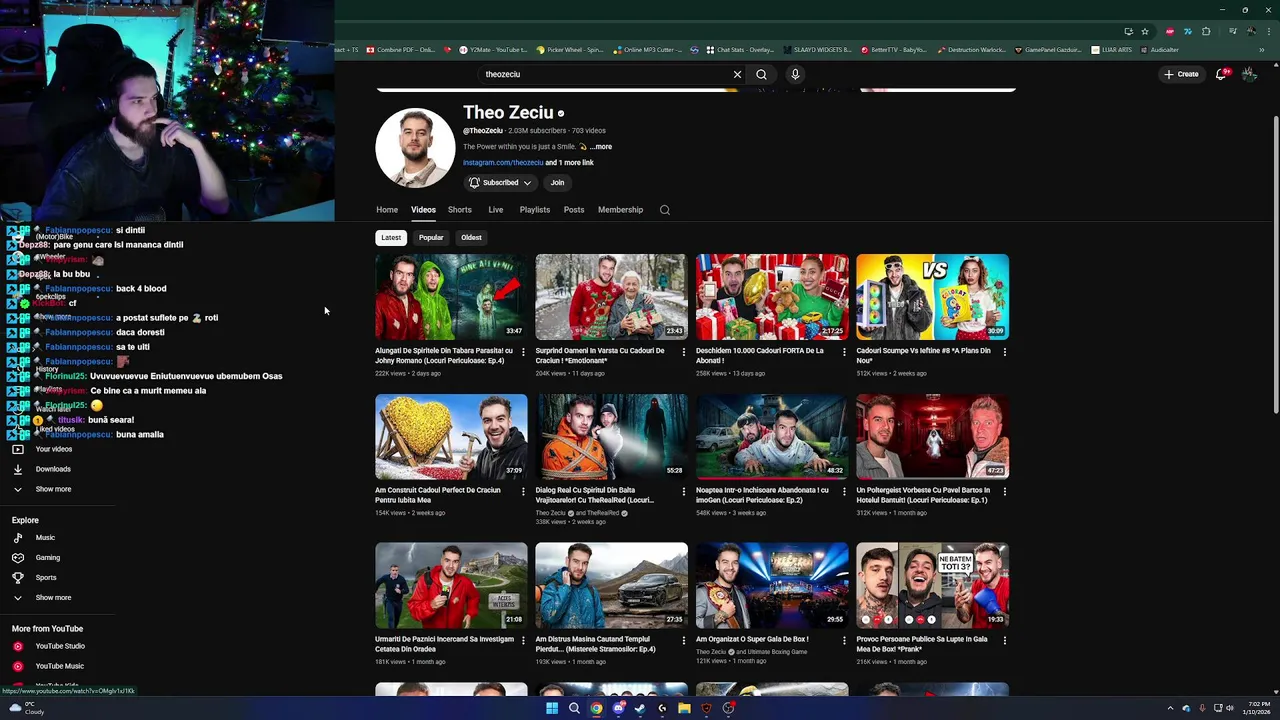Open options for Surprind Oameni in Varsta video
The width and height of the screenshot is (1280, 720).
684,352
